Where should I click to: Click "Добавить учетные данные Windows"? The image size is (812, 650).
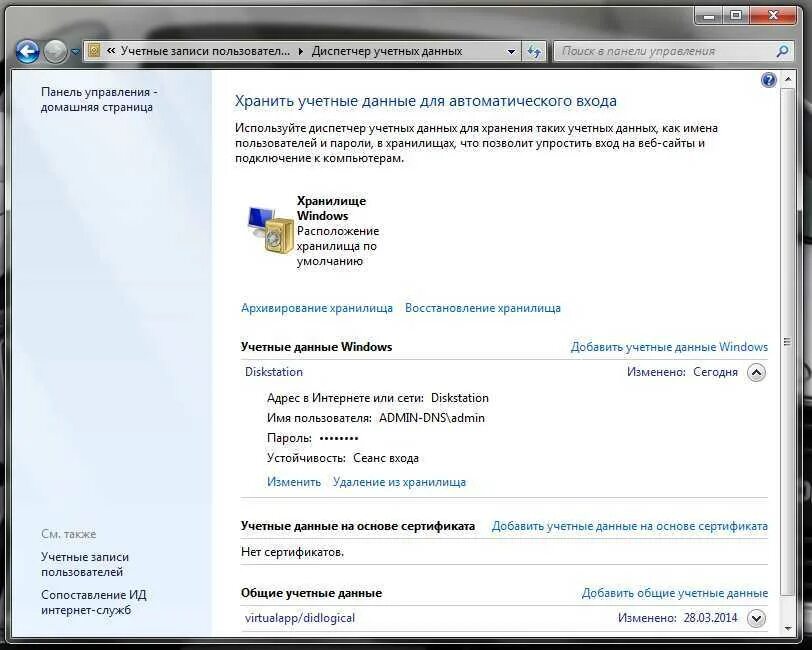tap(669, 346)
